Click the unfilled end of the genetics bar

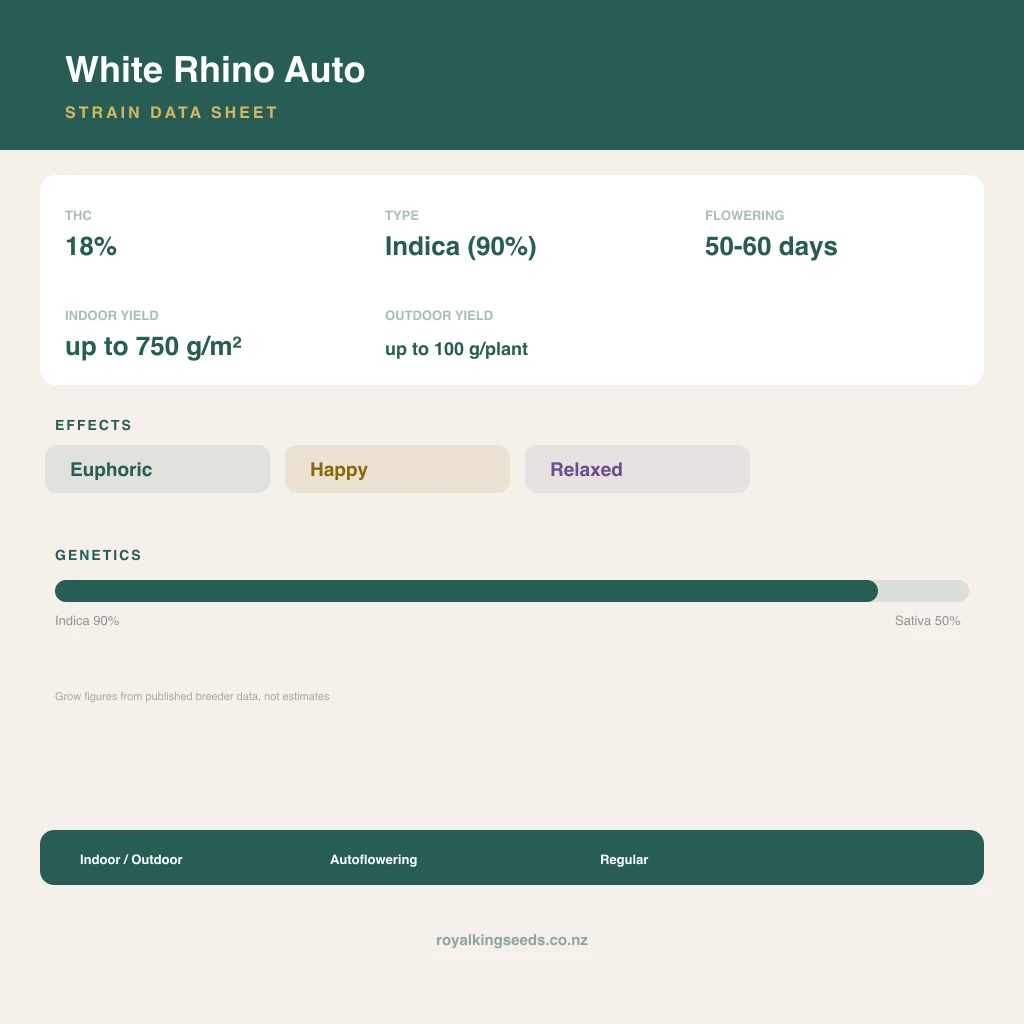pyautogui.click(x=923, y=591)
